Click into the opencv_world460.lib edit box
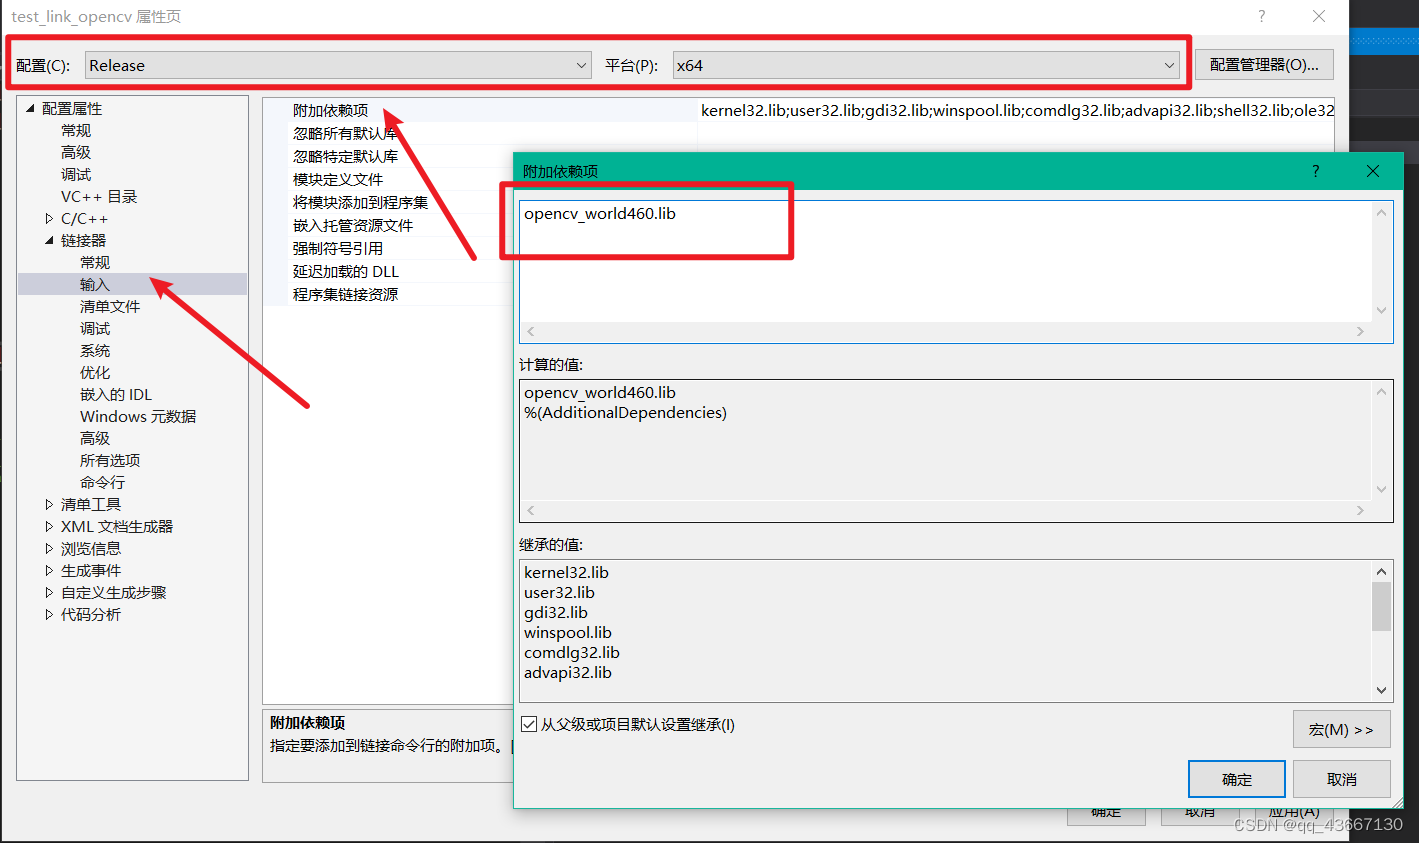 point(946,262)
